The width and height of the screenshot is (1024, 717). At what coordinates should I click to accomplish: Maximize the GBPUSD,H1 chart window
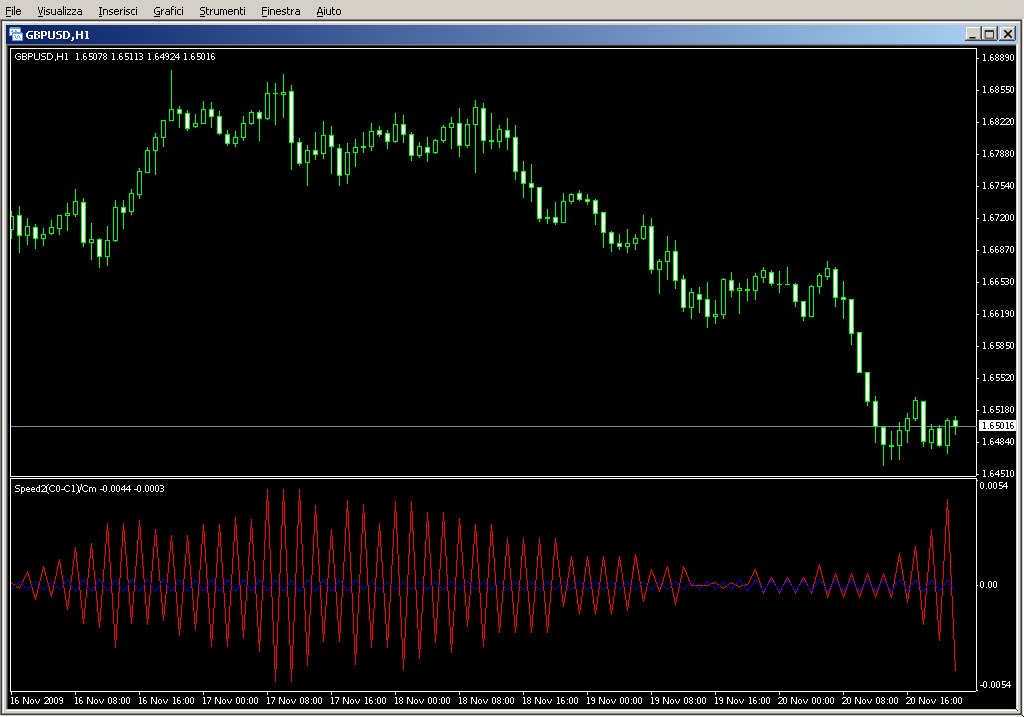[989, 33]
